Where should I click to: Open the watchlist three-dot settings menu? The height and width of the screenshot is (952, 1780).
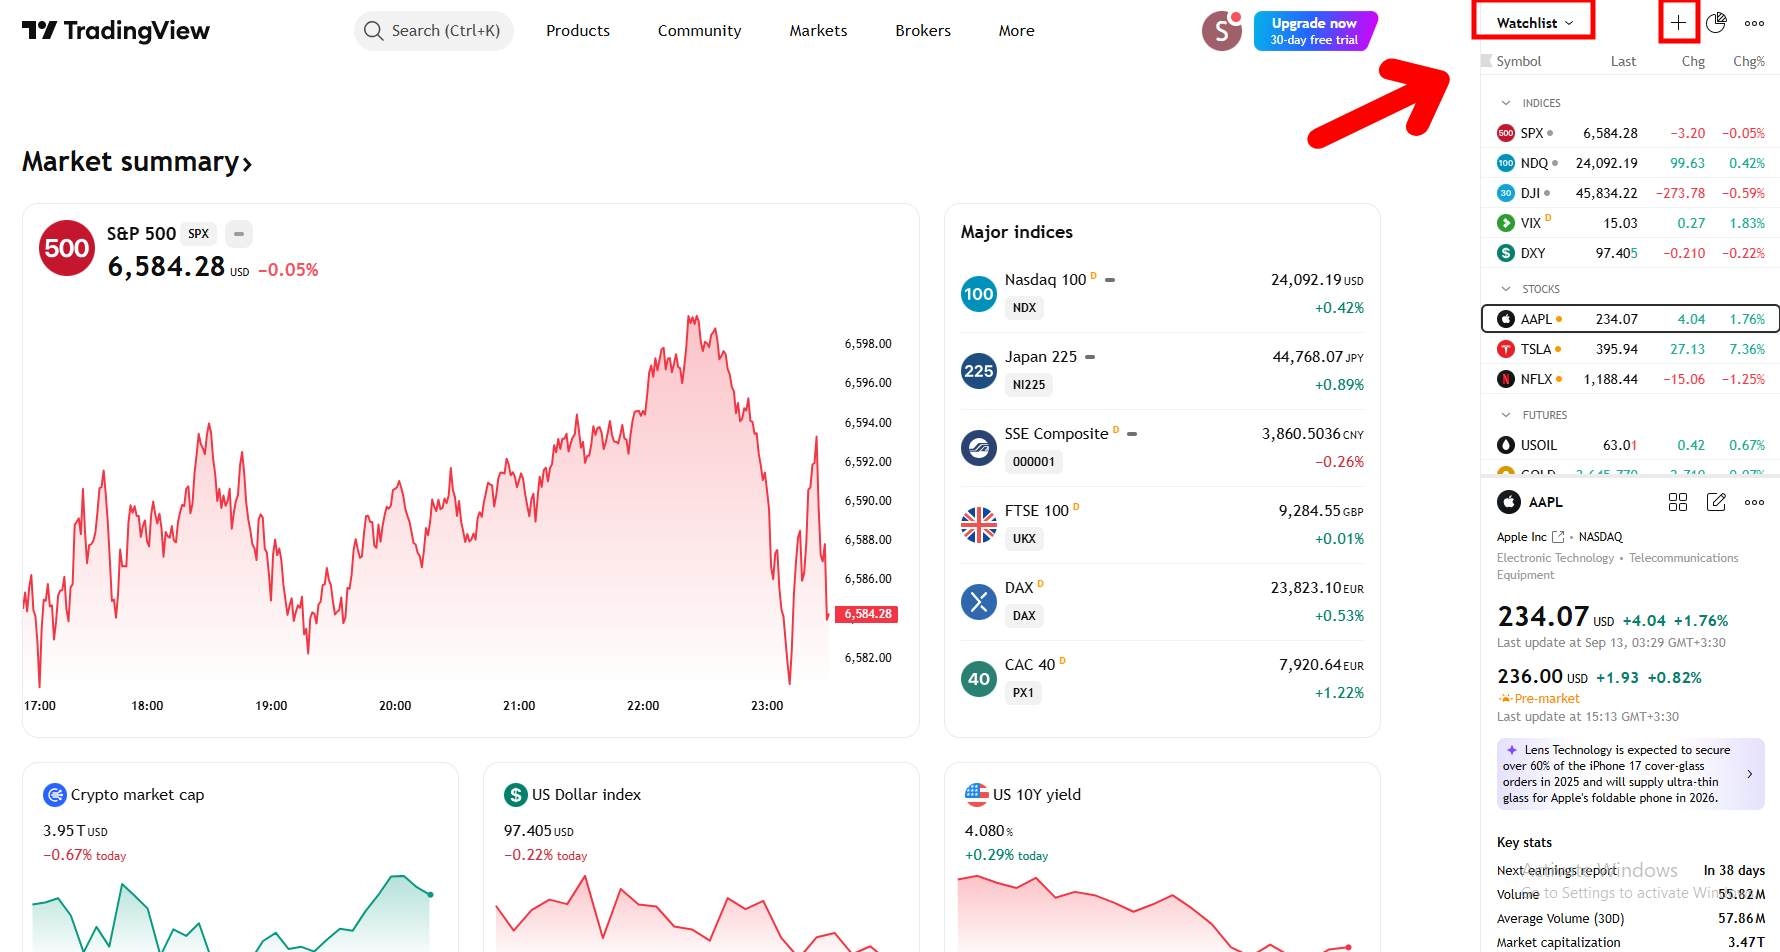coord(1754,23)
